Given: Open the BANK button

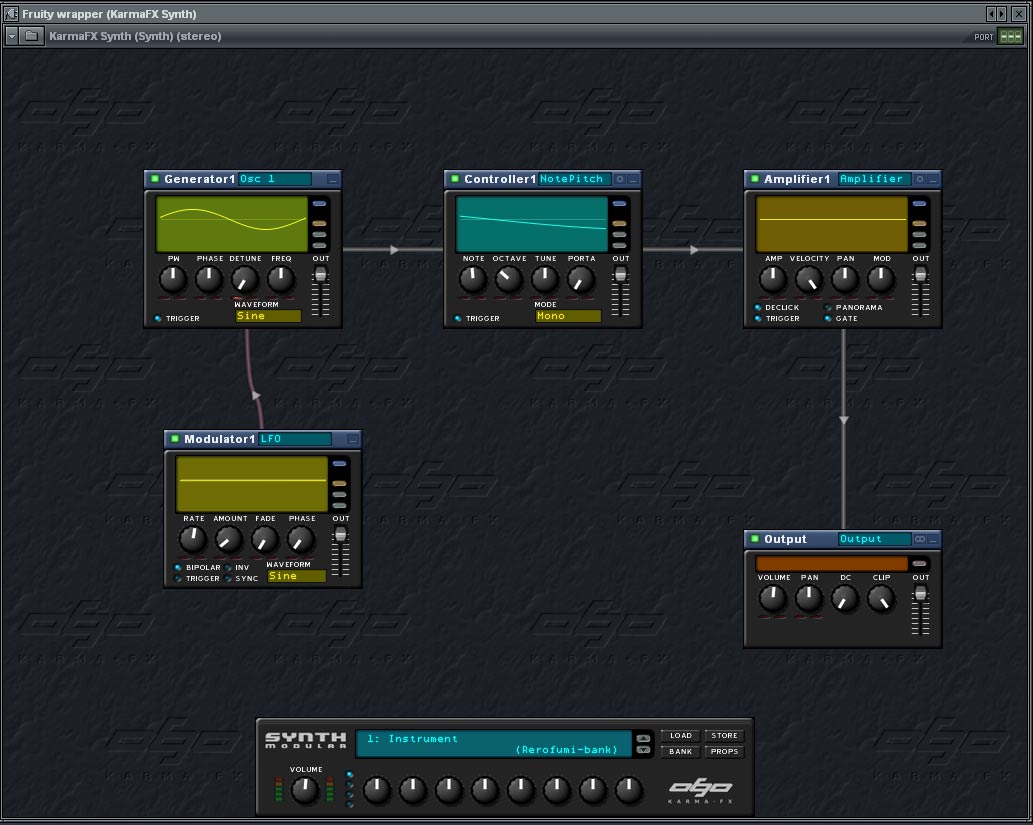Looking at the screenshot, I should click(681, 751).
